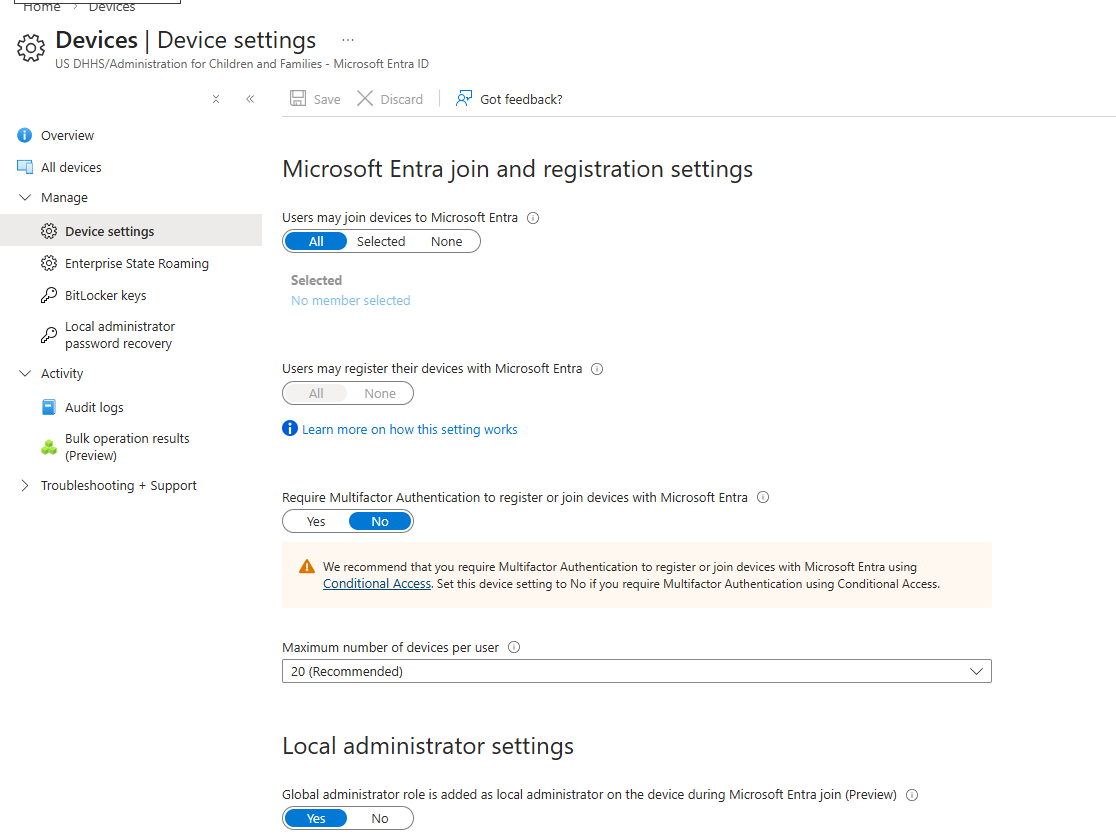Click the Discard X icon
Screen dimensions: 1116x836
tap(365, 98)
